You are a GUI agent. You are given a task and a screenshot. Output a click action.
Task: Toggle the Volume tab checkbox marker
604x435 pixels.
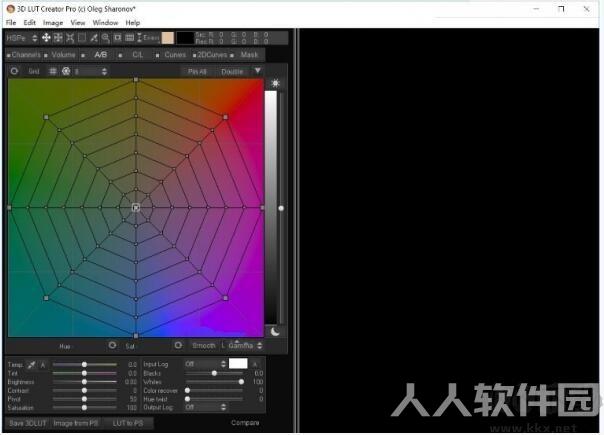(x=46, y=56)
